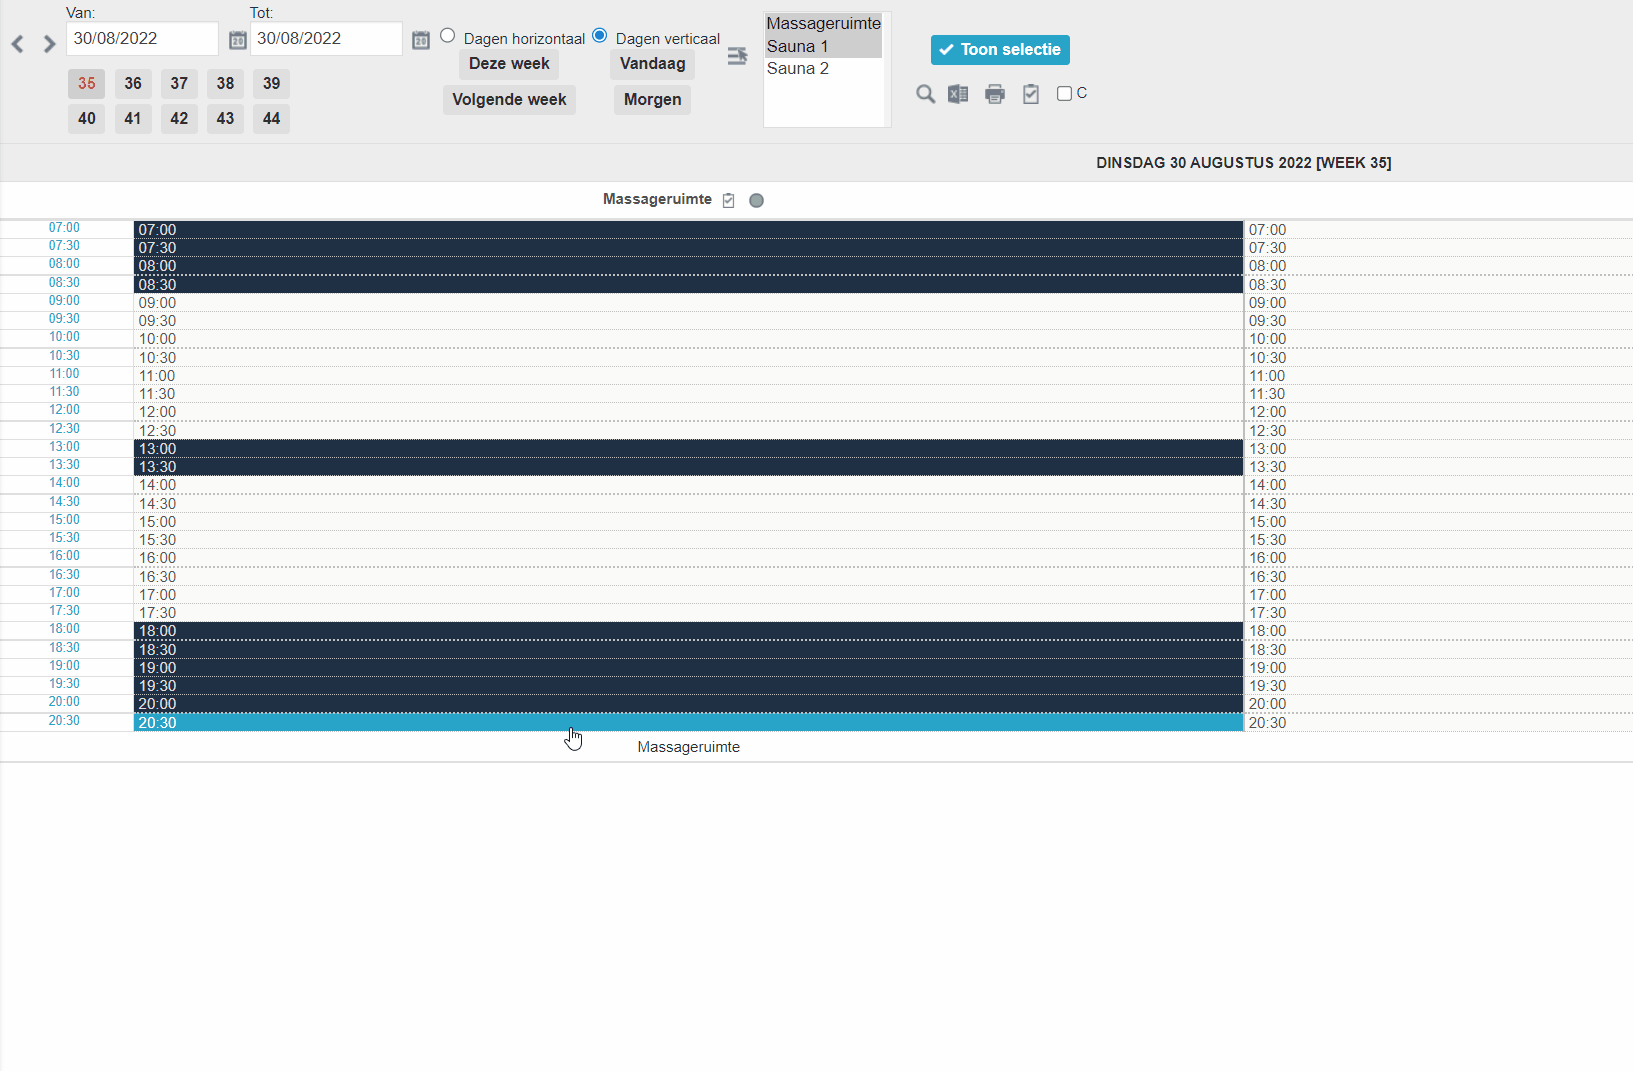
Task: Open calendar picker for Van date
Action: pyautogui.click(x=237, y=40)
